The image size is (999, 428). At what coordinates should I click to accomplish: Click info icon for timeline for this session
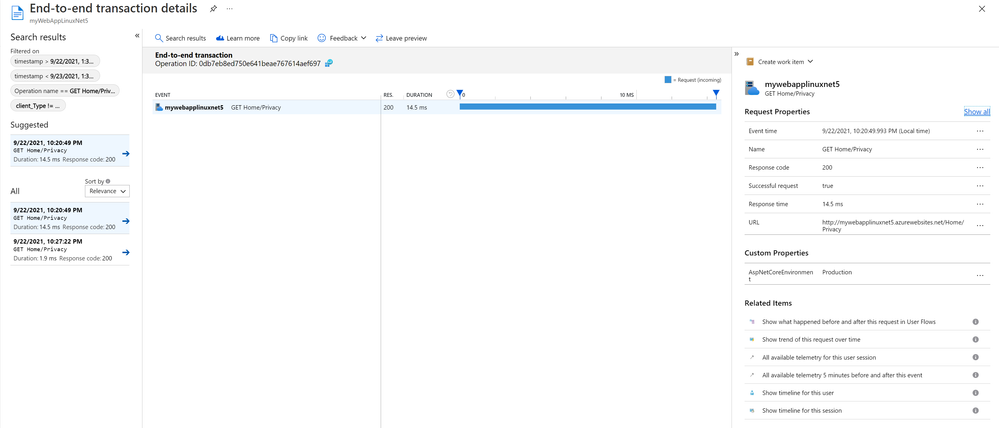(x=975, y=411)
